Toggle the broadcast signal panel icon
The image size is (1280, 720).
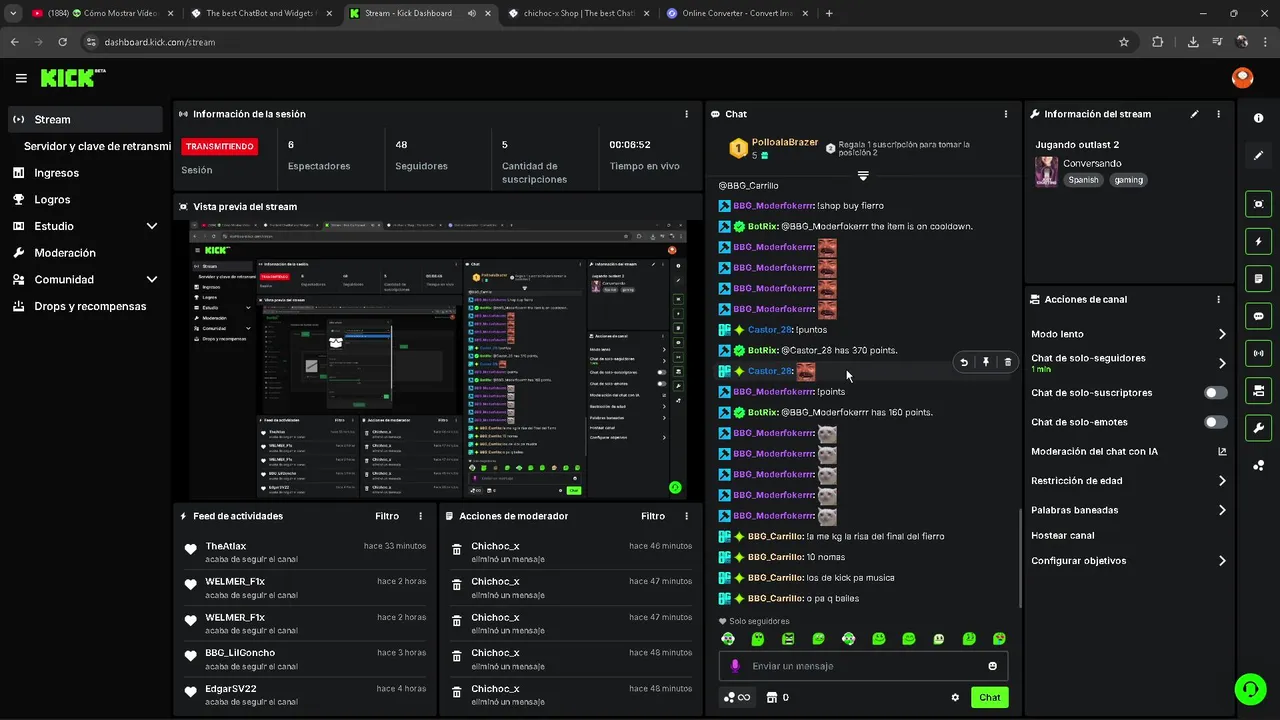[1258, 353]
